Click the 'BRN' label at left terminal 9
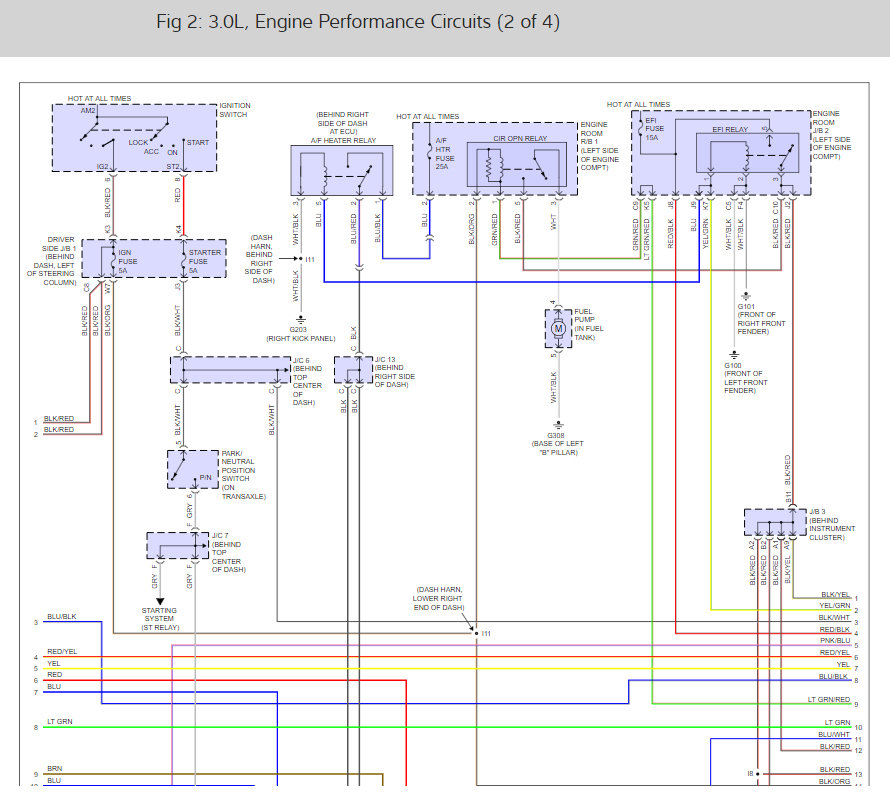890x810 pixels. (x=54, y=769)
